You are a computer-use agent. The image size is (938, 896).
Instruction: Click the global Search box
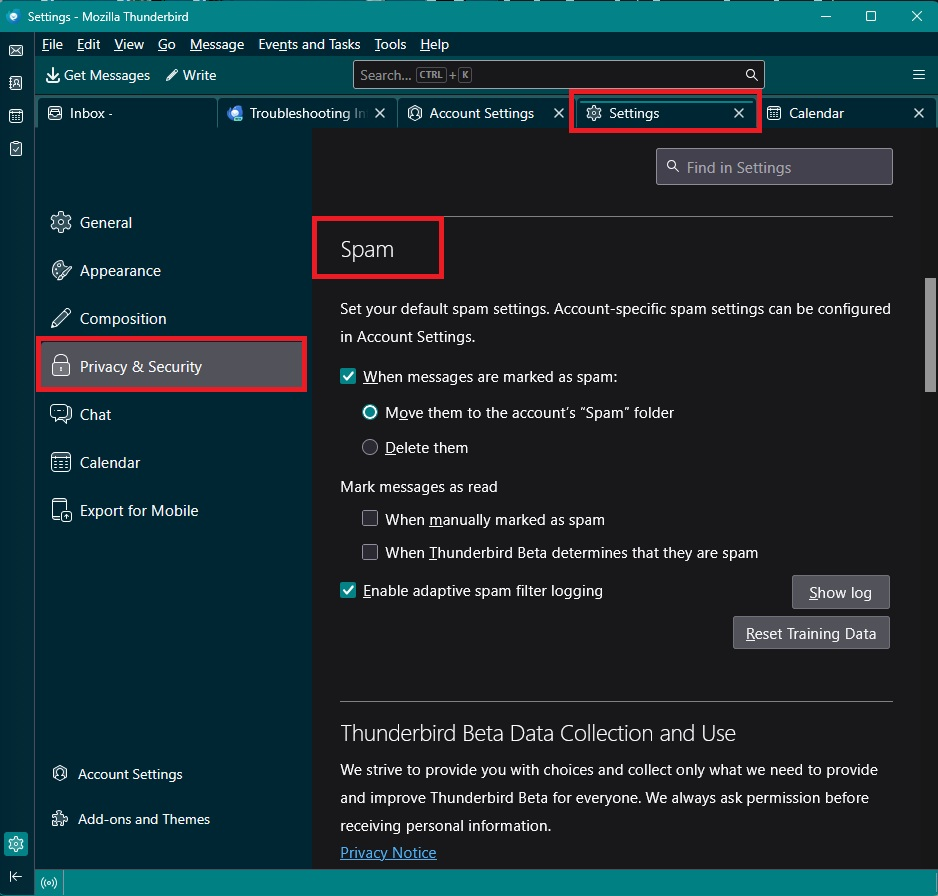(559, 75)
